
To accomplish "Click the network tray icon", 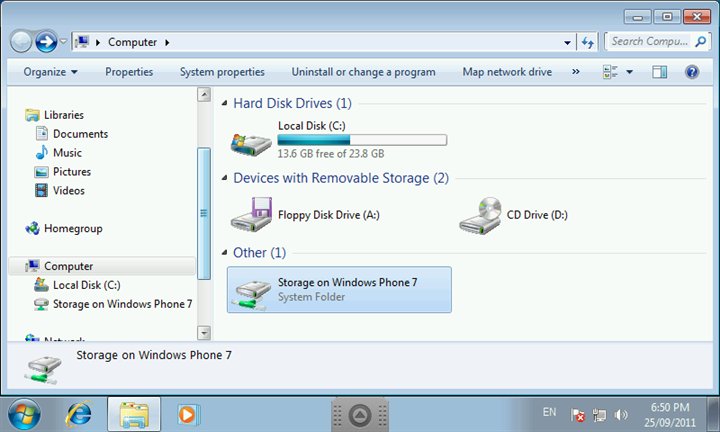I will (x=599, y=415).
